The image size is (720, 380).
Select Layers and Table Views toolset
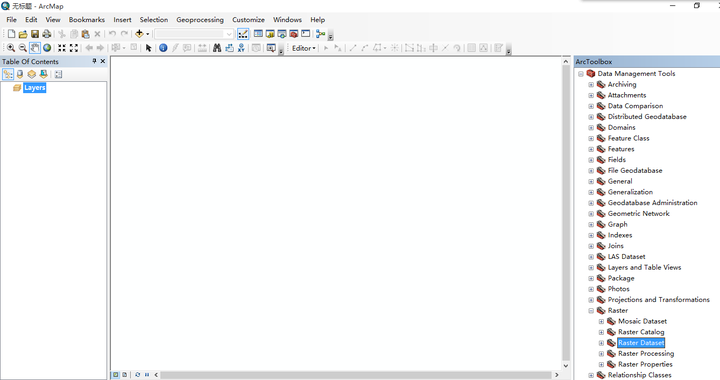(x=644, y=268)
